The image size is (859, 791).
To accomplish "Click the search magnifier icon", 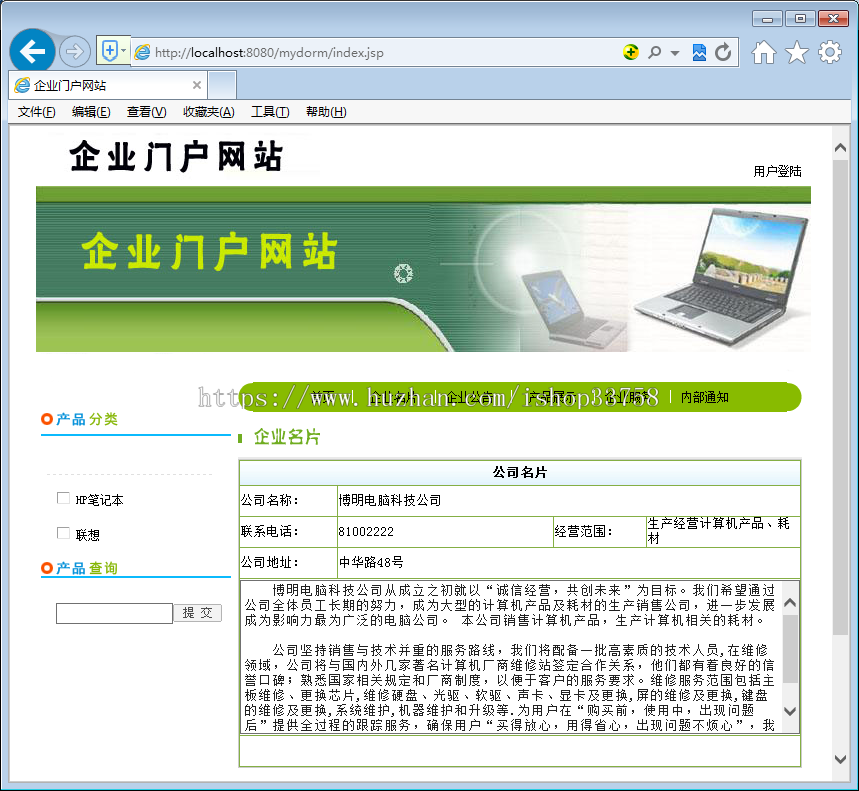I will [x=652, y=52].
